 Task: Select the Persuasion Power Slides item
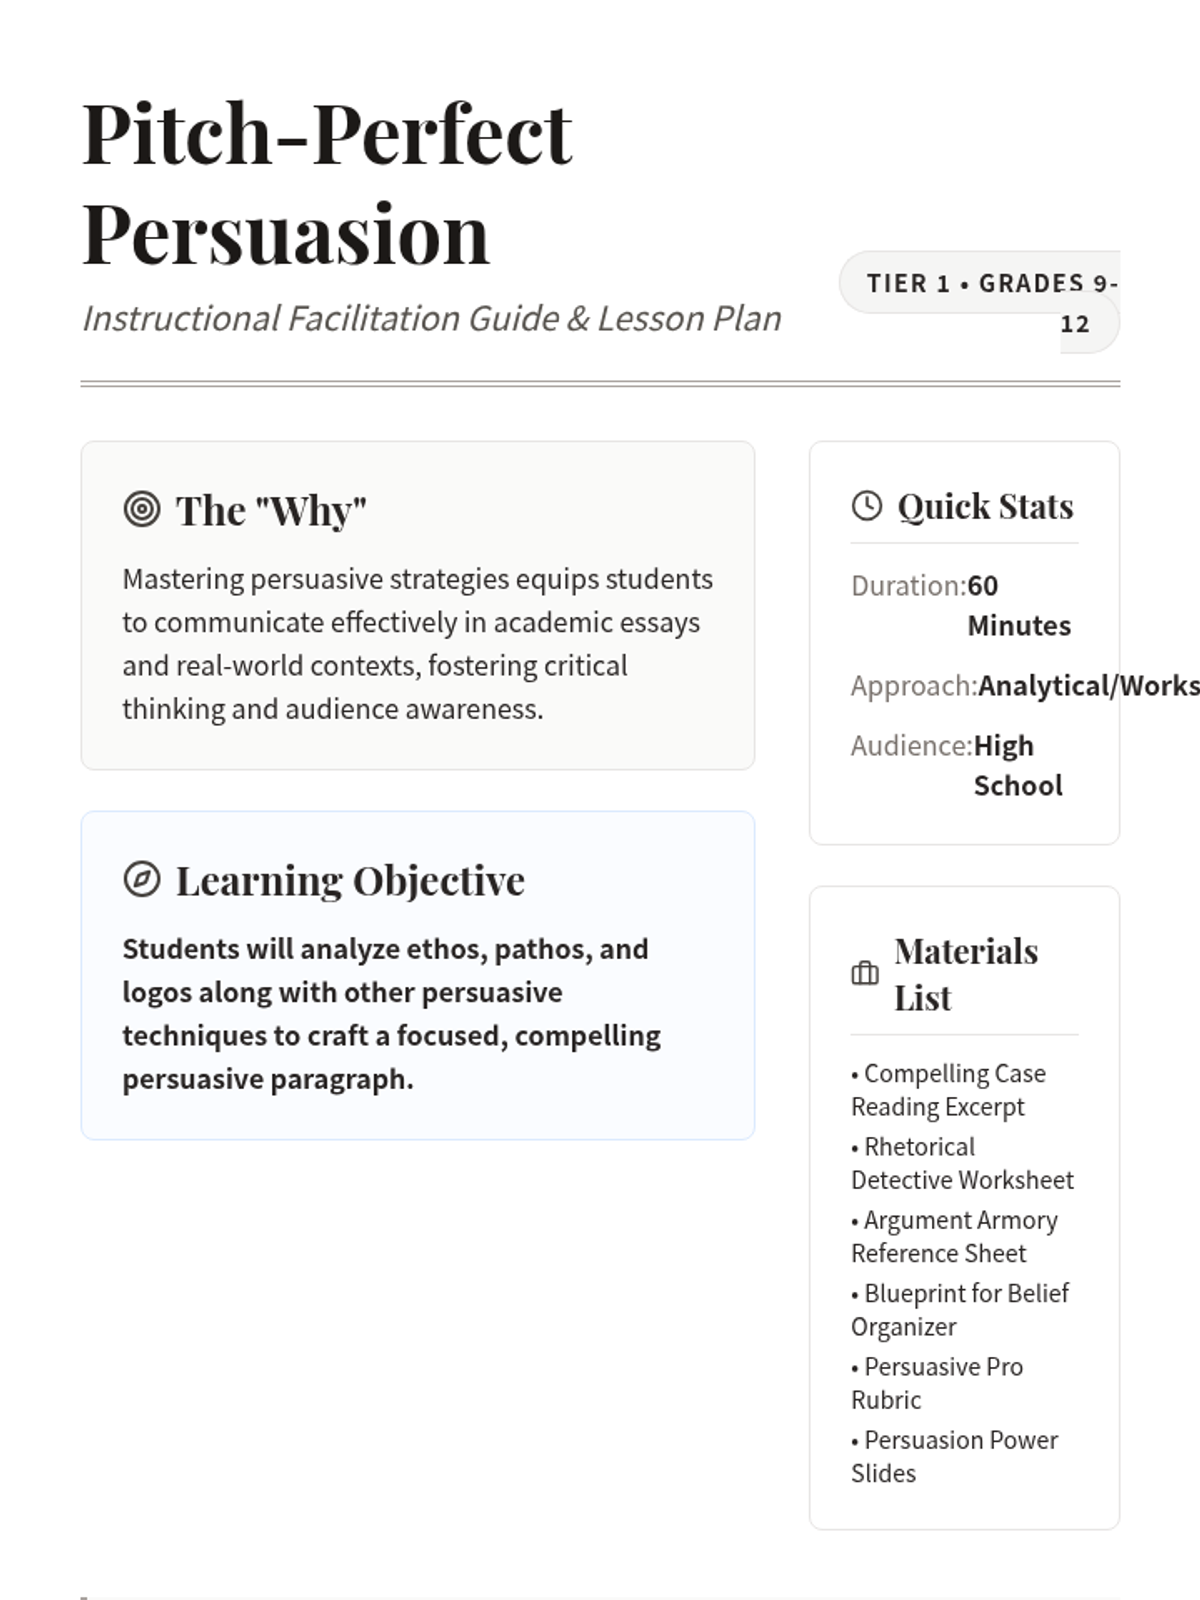pyautogui.click(x=954, y=1456)
